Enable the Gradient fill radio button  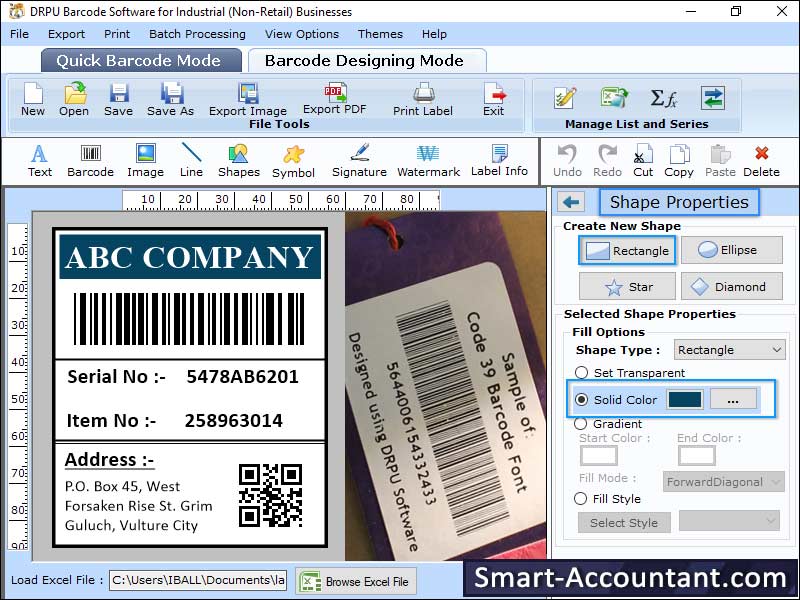581,424
